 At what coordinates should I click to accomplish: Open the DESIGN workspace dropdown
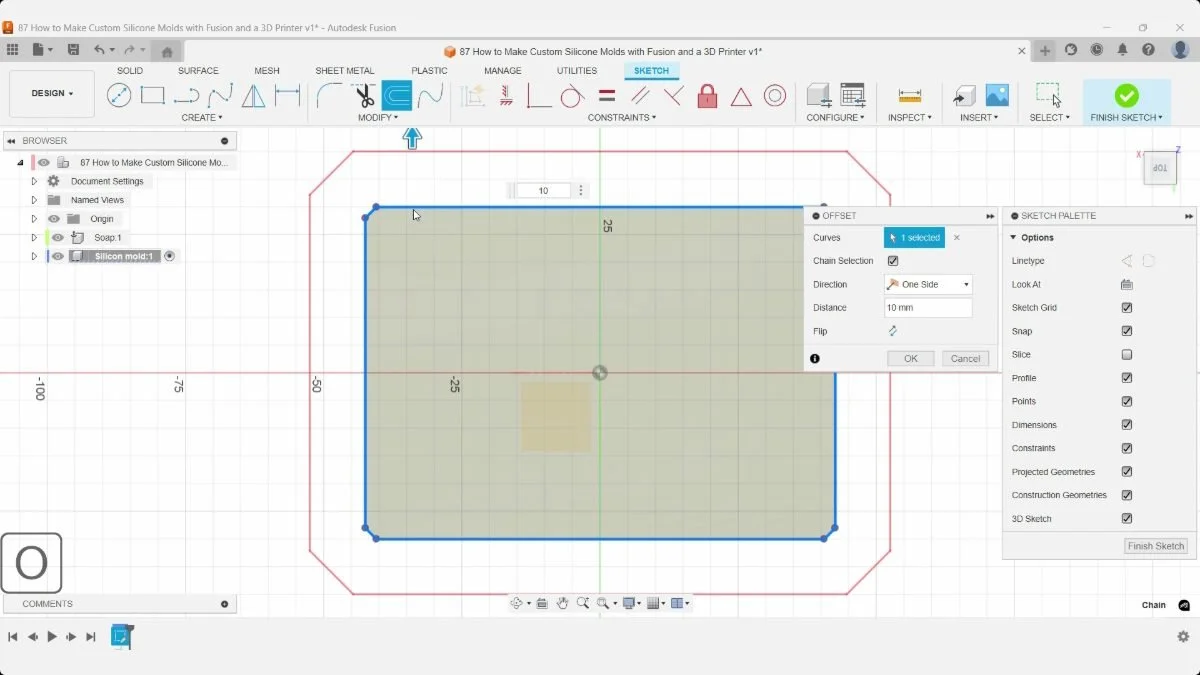52,94
